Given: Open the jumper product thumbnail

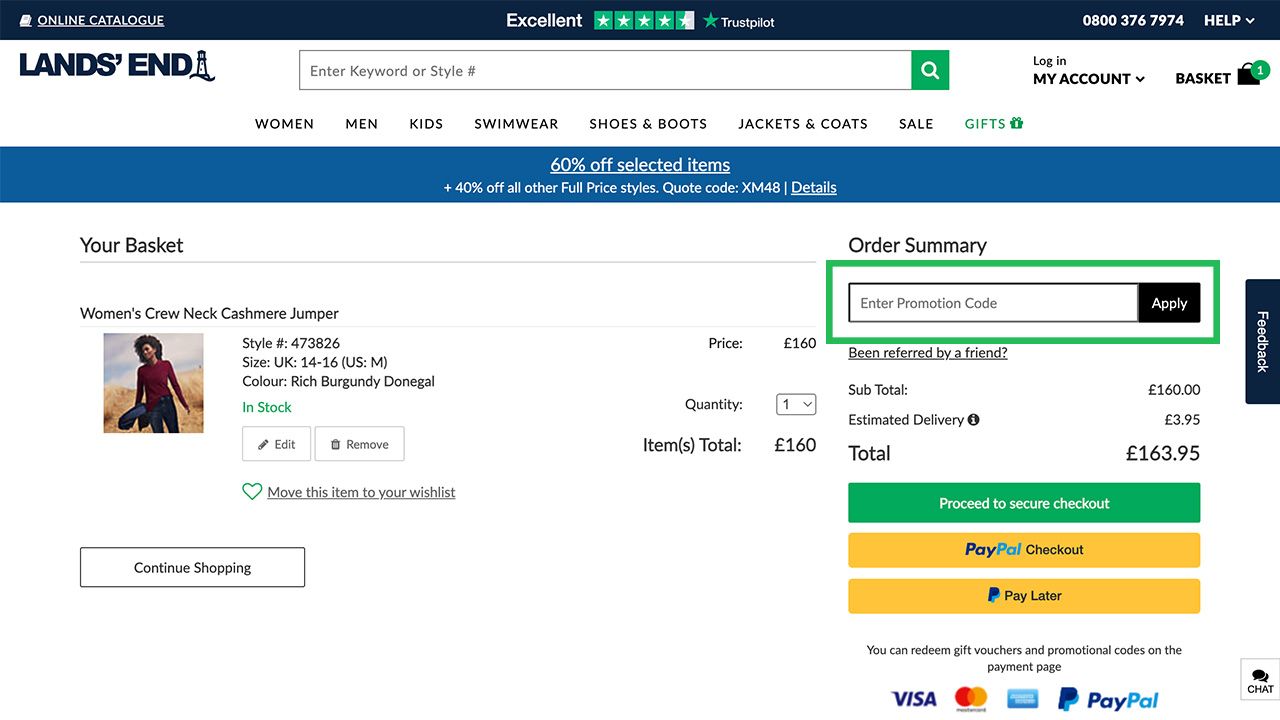Looking at the screenshot, I should [153, 383].
